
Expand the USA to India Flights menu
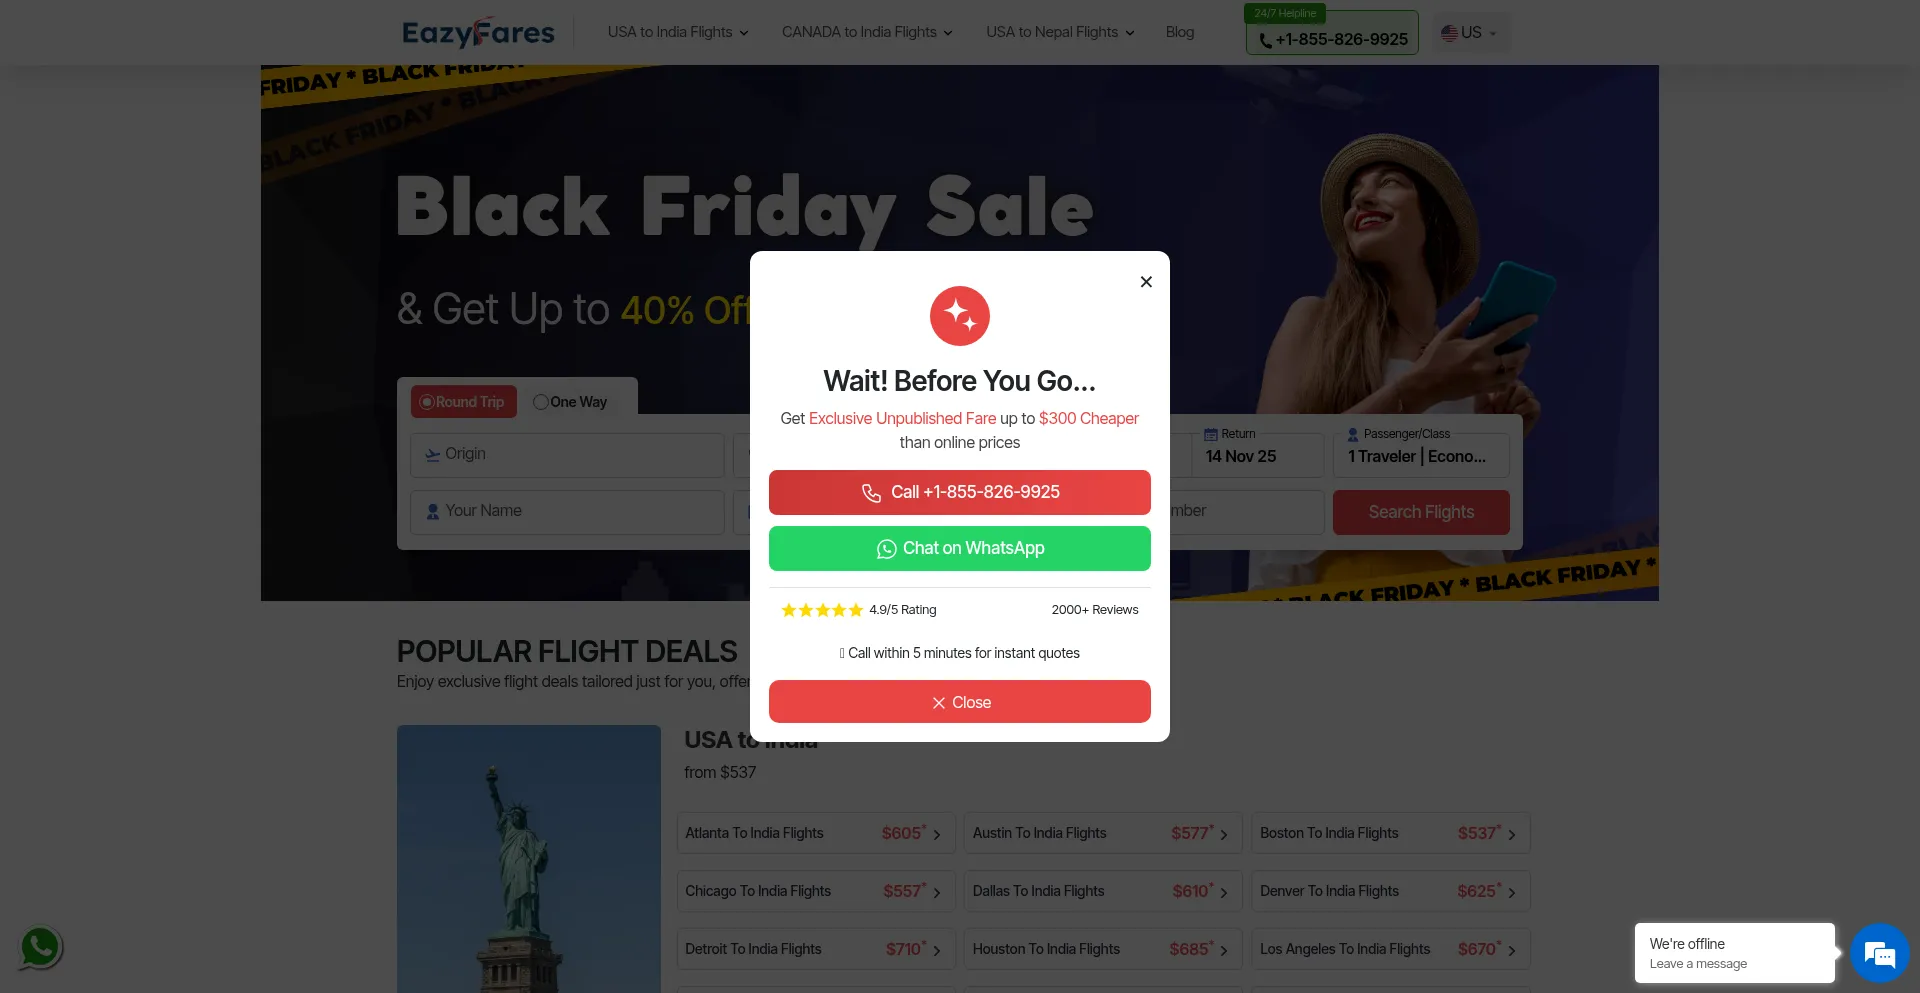(678, 32)
